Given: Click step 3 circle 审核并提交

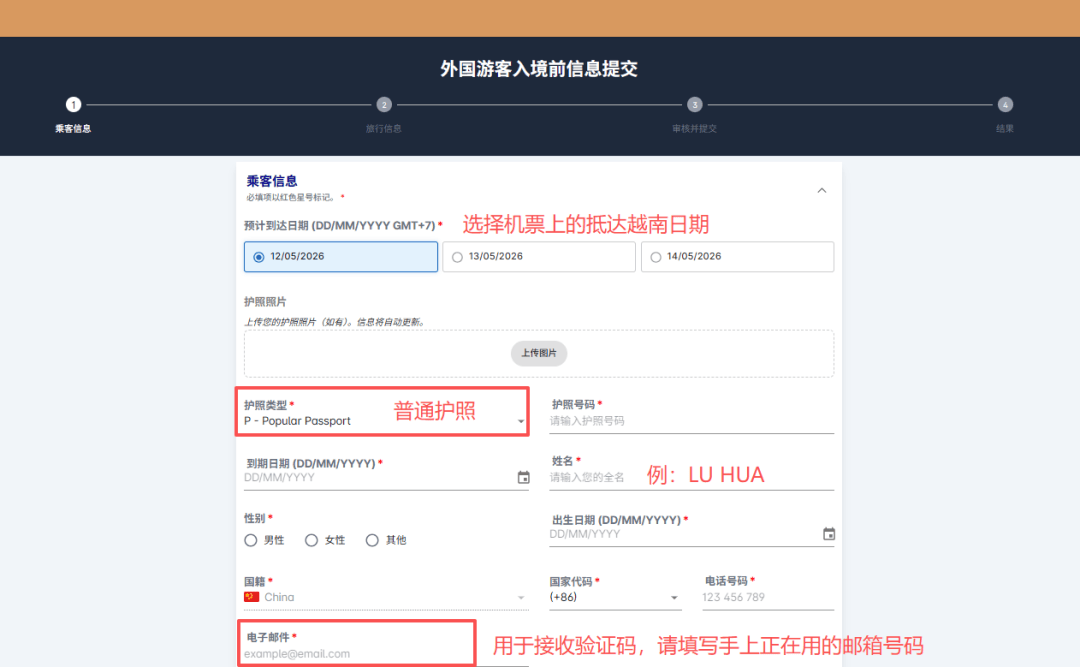Looking at the screenshot, I should pos(694,105).
